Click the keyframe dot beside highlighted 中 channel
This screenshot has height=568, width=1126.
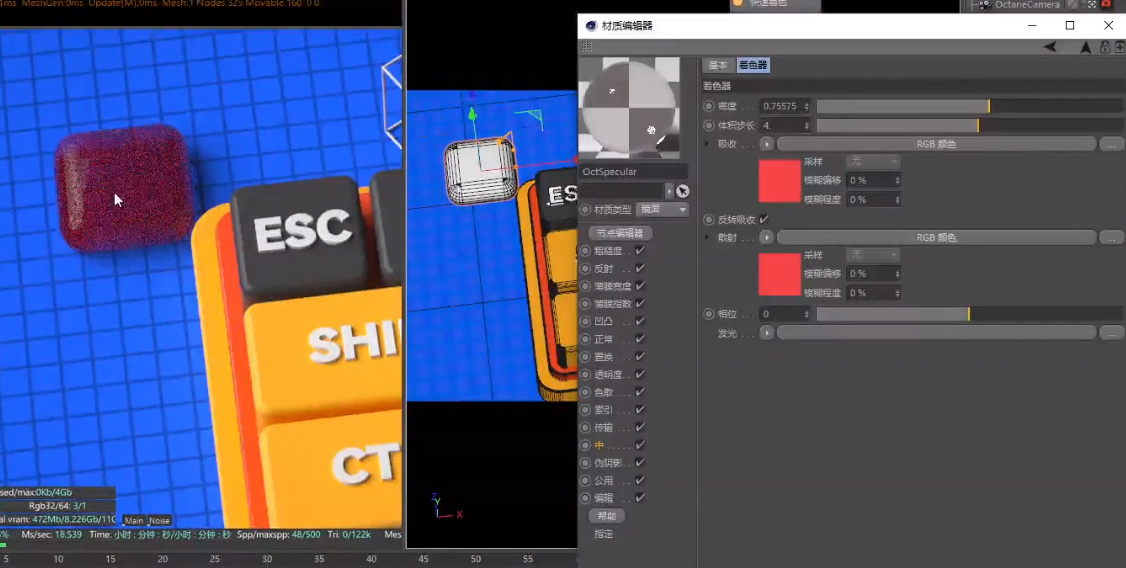585,445
